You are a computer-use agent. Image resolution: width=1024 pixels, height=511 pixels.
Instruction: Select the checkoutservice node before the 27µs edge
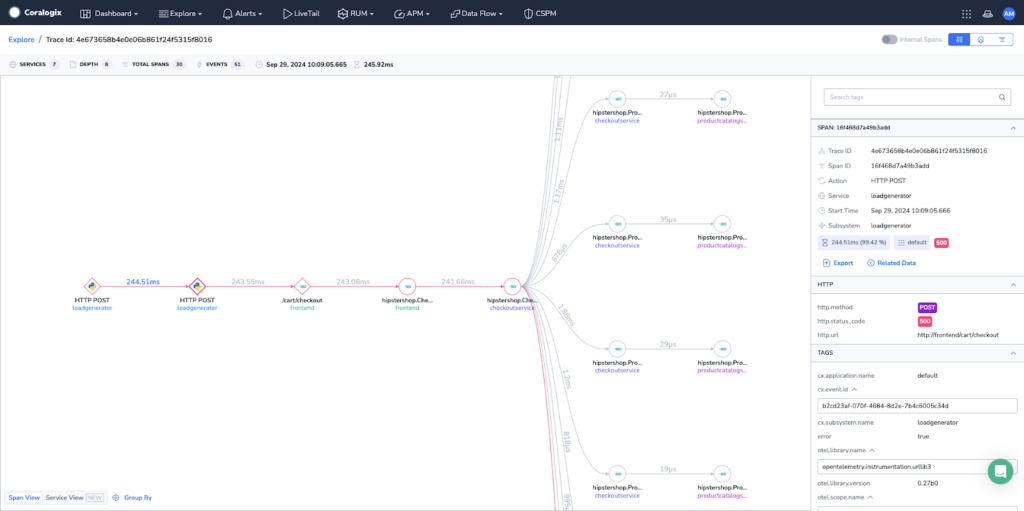click(617, 99)
